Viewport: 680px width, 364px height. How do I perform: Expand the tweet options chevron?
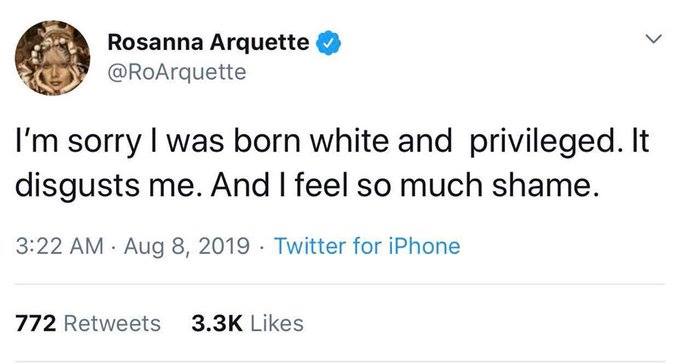(654, 39)
